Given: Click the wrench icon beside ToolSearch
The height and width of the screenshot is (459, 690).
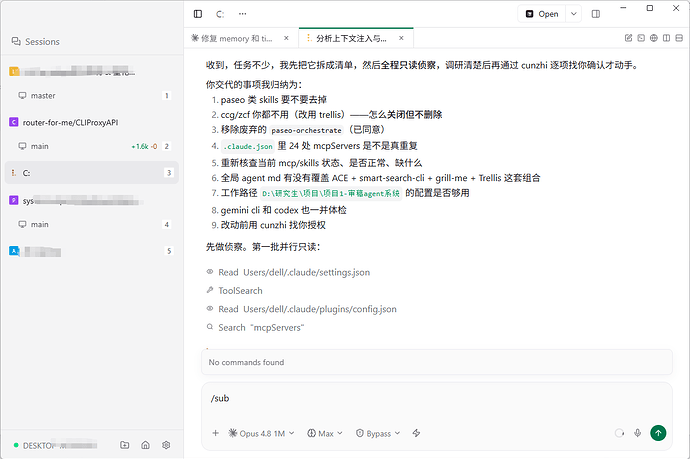Looking at the screenshot, I should click(210, 290).
